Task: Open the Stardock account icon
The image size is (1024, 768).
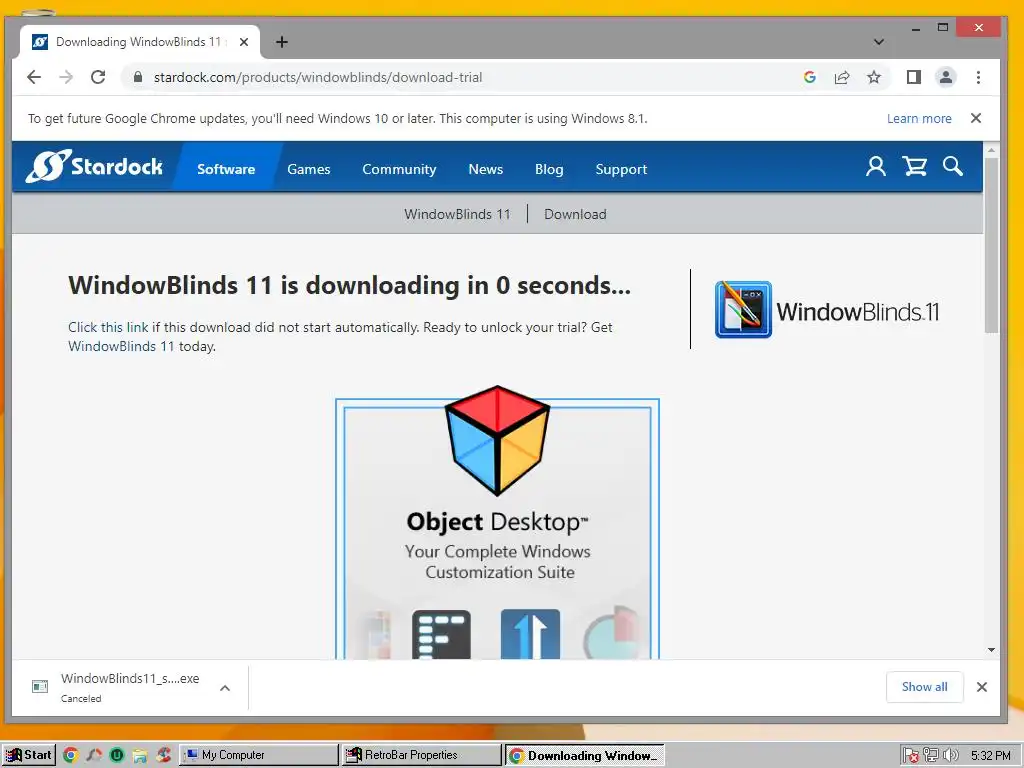Action: pos(876,167)
